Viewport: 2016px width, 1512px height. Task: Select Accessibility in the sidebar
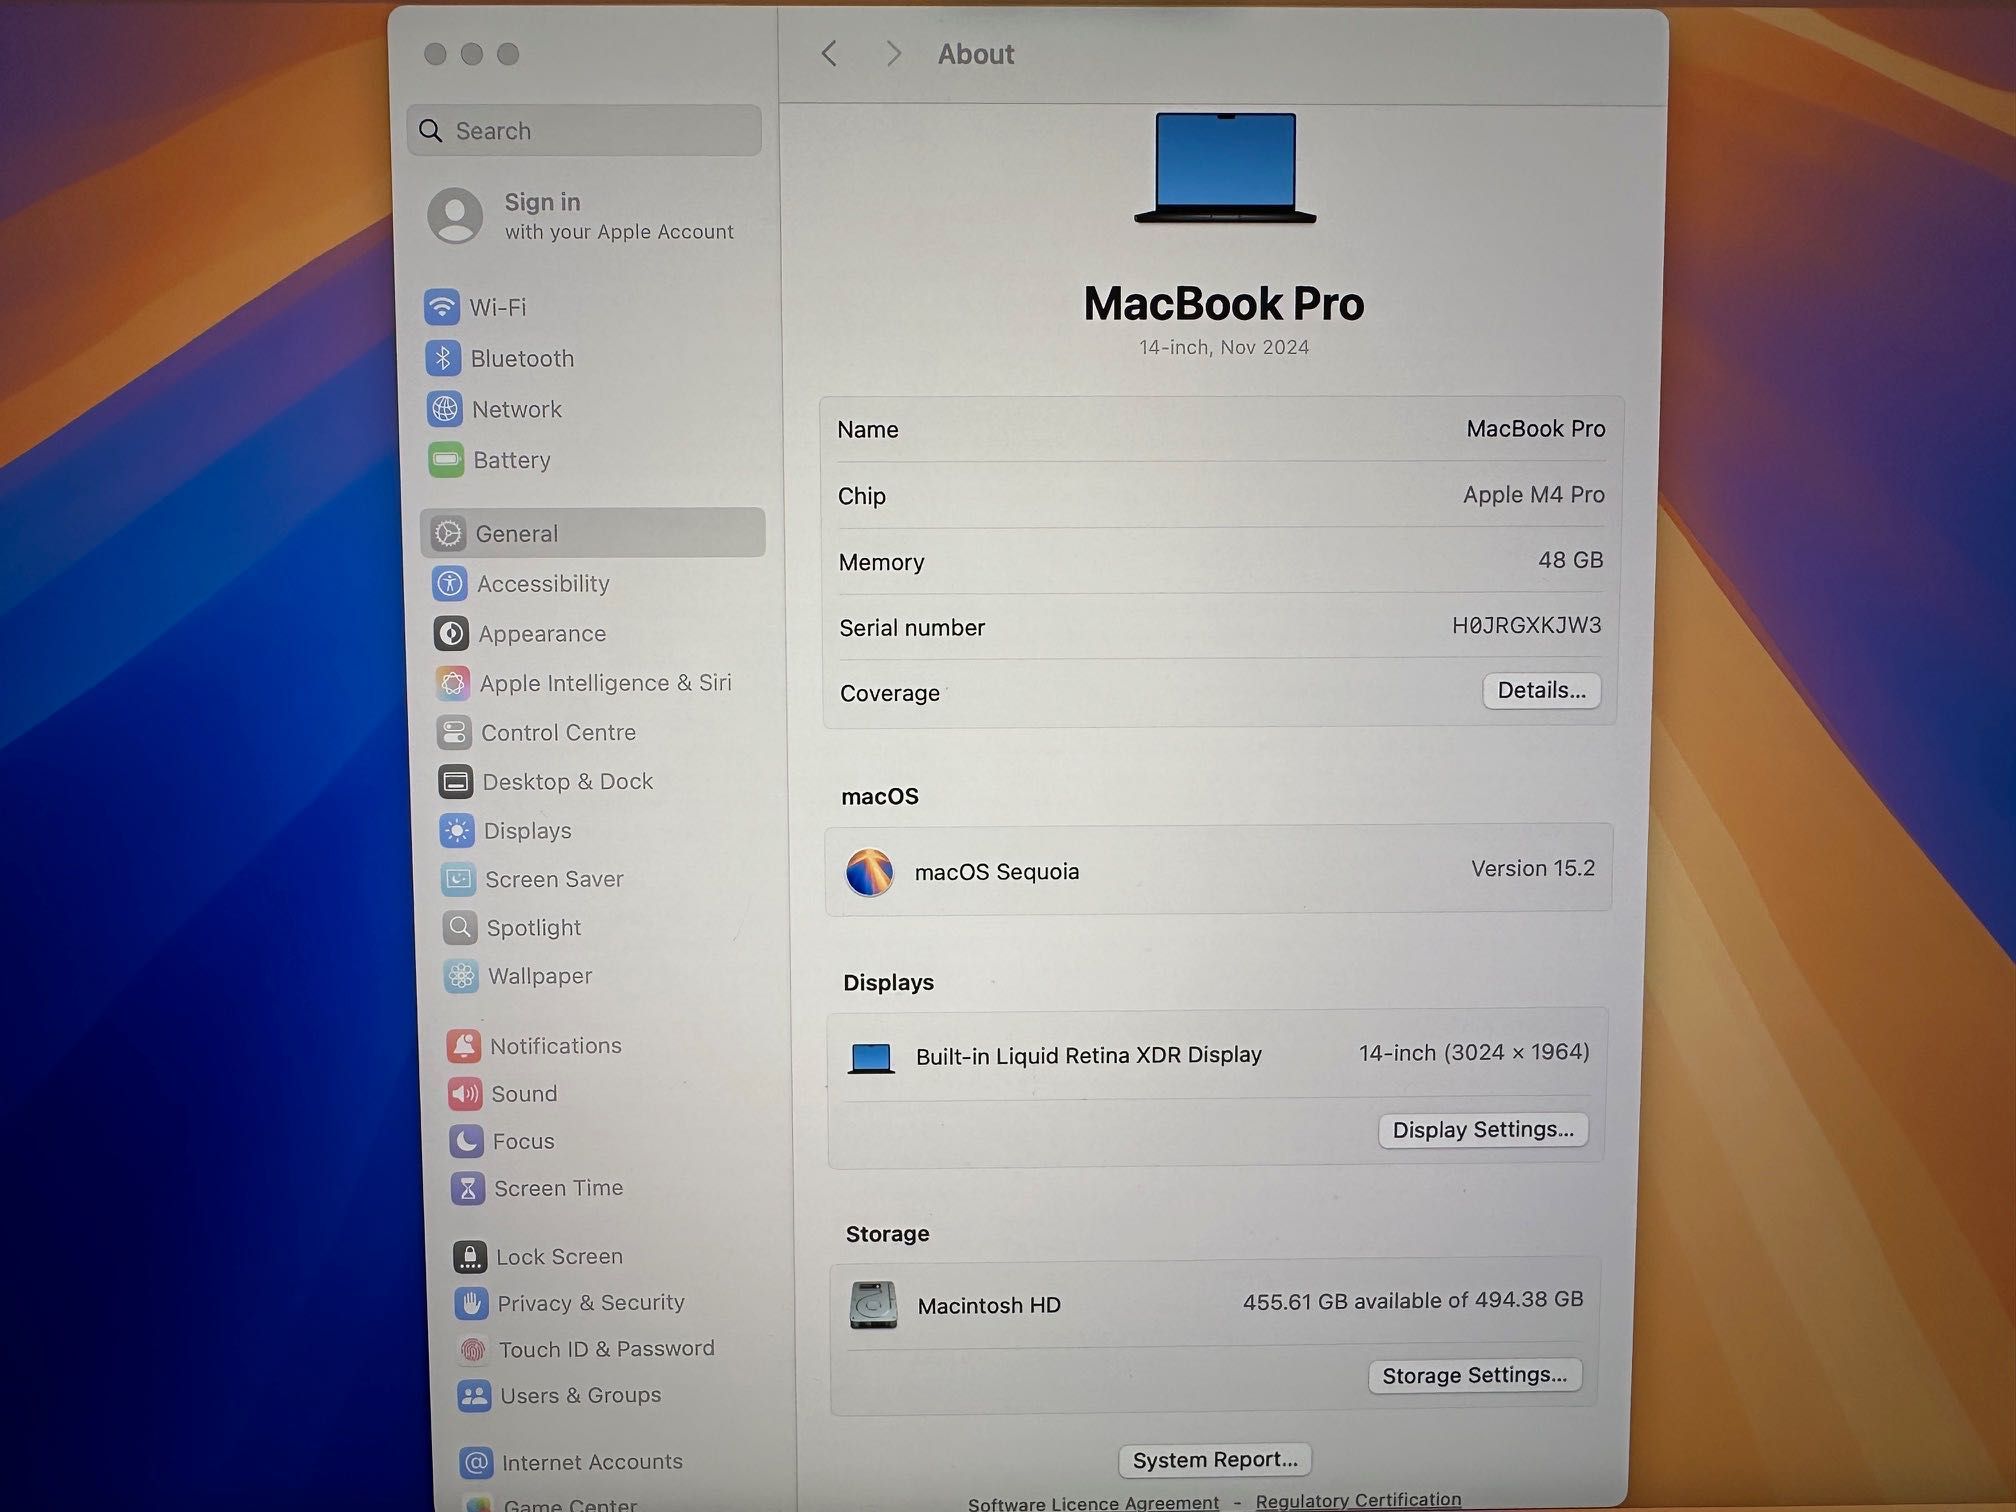597,583
